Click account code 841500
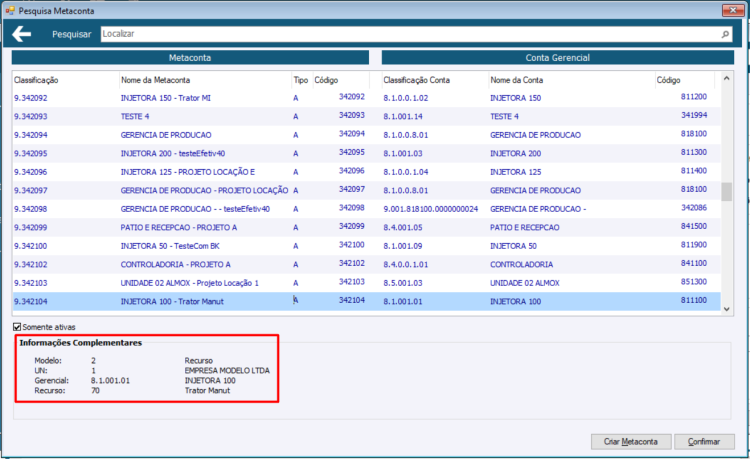This screenshot has height=459, width=750. pos(694,226)
